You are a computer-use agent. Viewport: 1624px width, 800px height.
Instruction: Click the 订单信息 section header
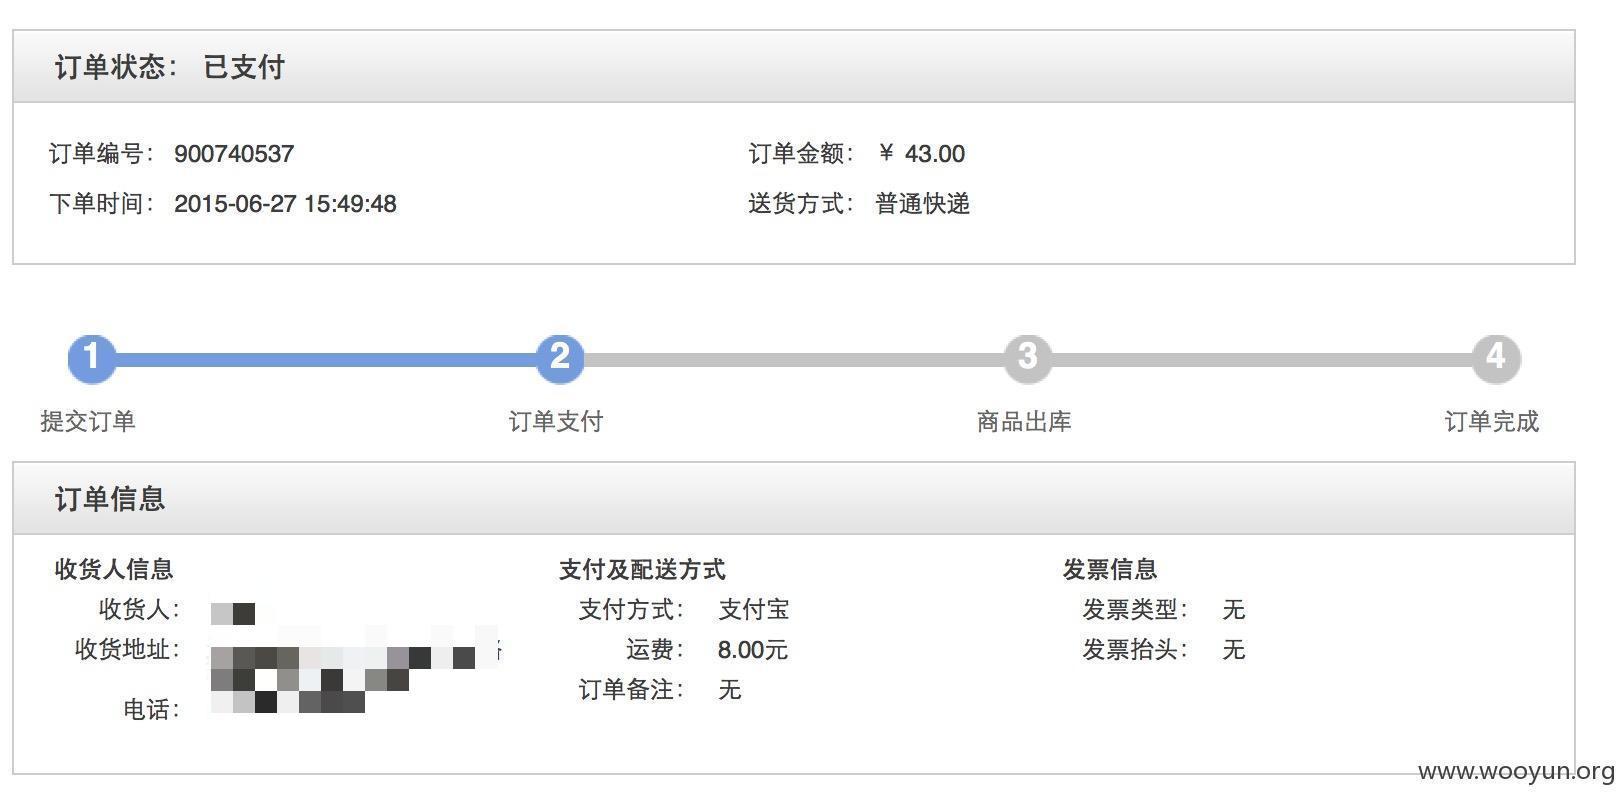pos(110,499)
